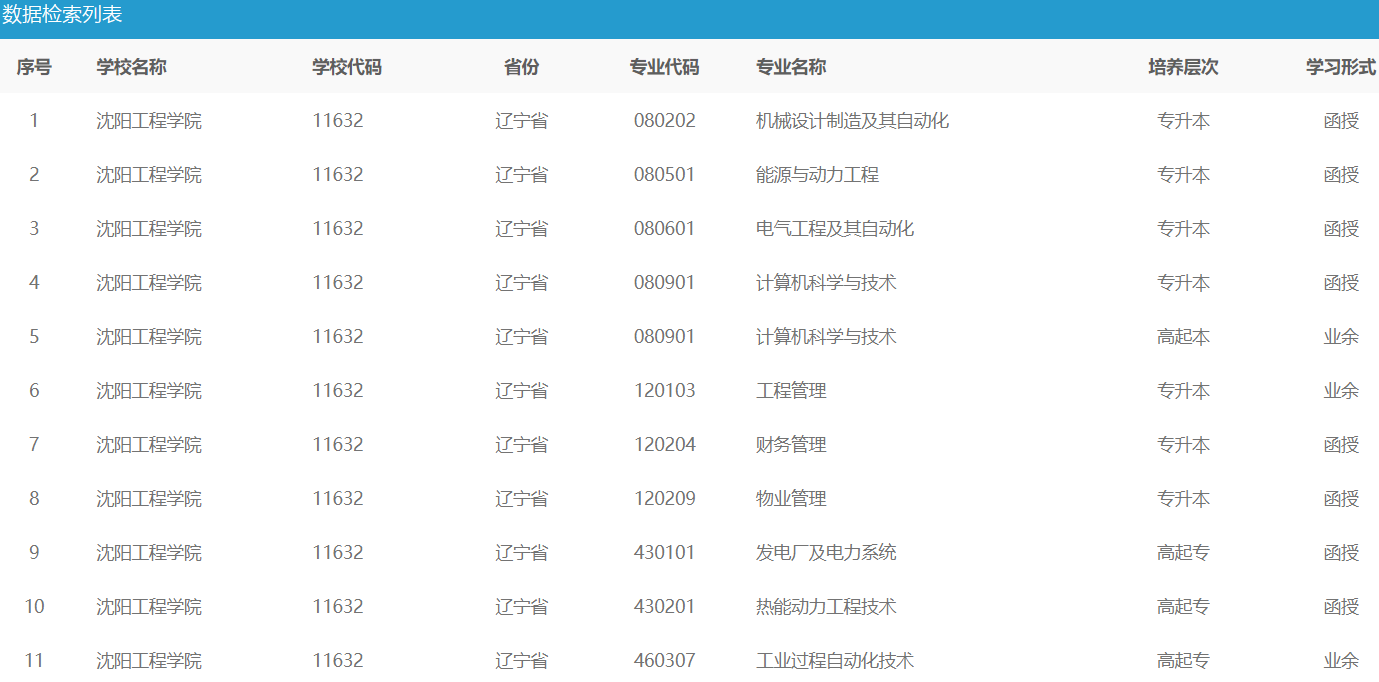Click 业余 in the 高起本 计算机科学与技术 row
Image resolution: width=1379 pixels, height=682 pixels.
[x=1342, y=337]
